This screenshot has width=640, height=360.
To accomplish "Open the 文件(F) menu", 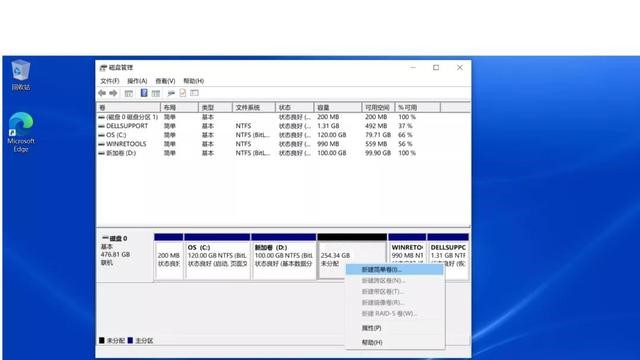I will tap(110, 81).
